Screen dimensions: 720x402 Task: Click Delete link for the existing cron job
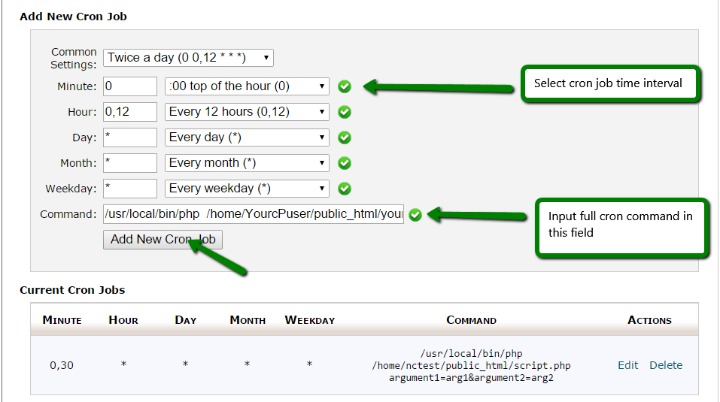pos(666,365)
